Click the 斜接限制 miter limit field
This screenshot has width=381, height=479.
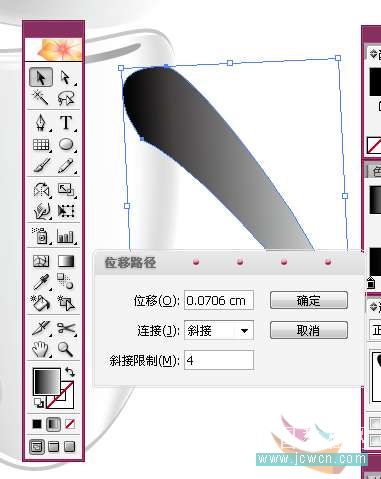pos(219,360)
